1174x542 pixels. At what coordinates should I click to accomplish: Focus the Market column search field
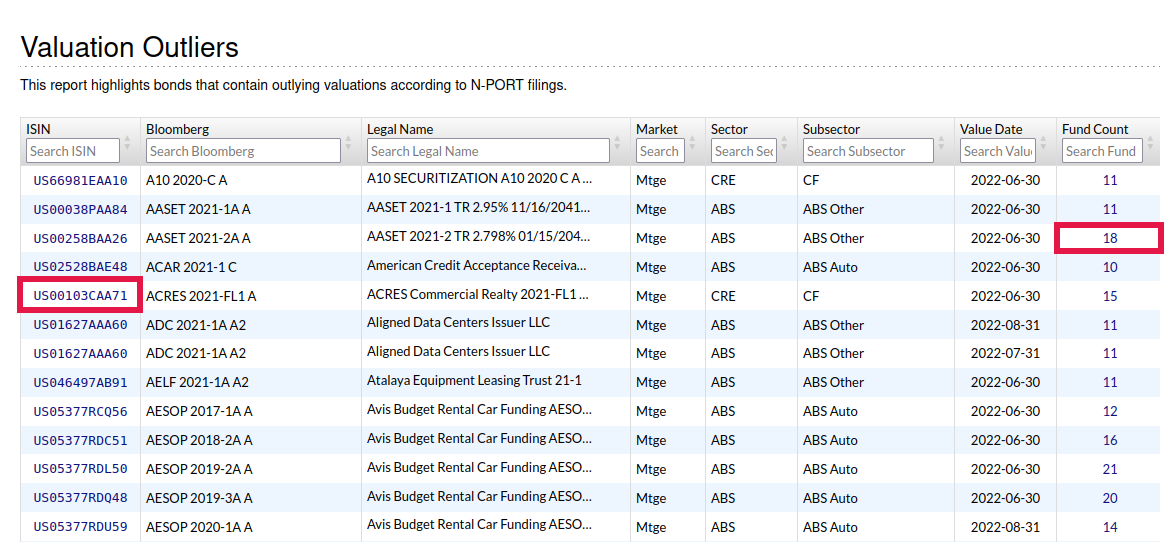[659, 151]
